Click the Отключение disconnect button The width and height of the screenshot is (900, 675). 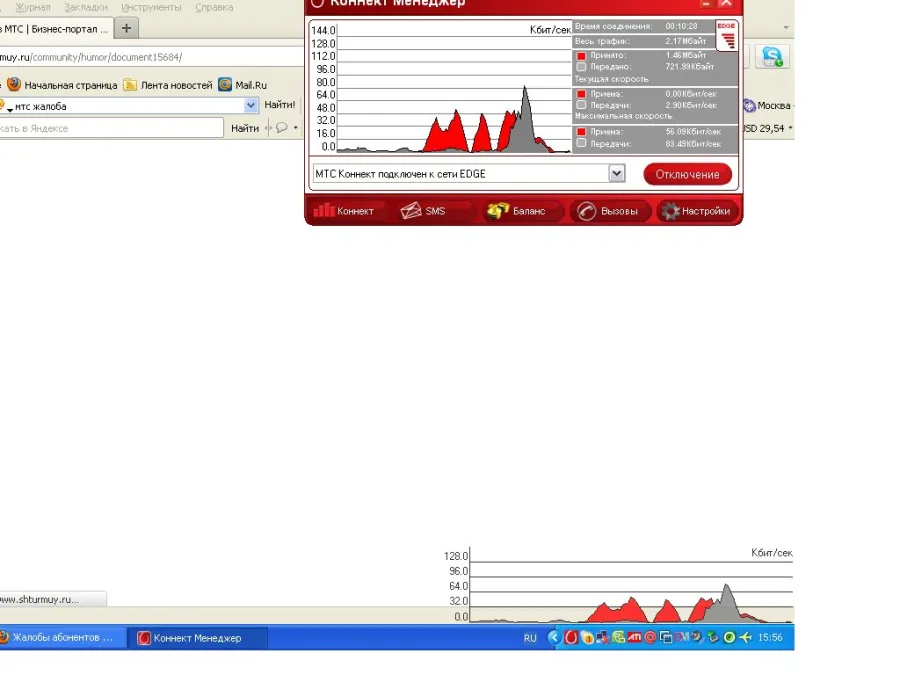tap(688, 174)
